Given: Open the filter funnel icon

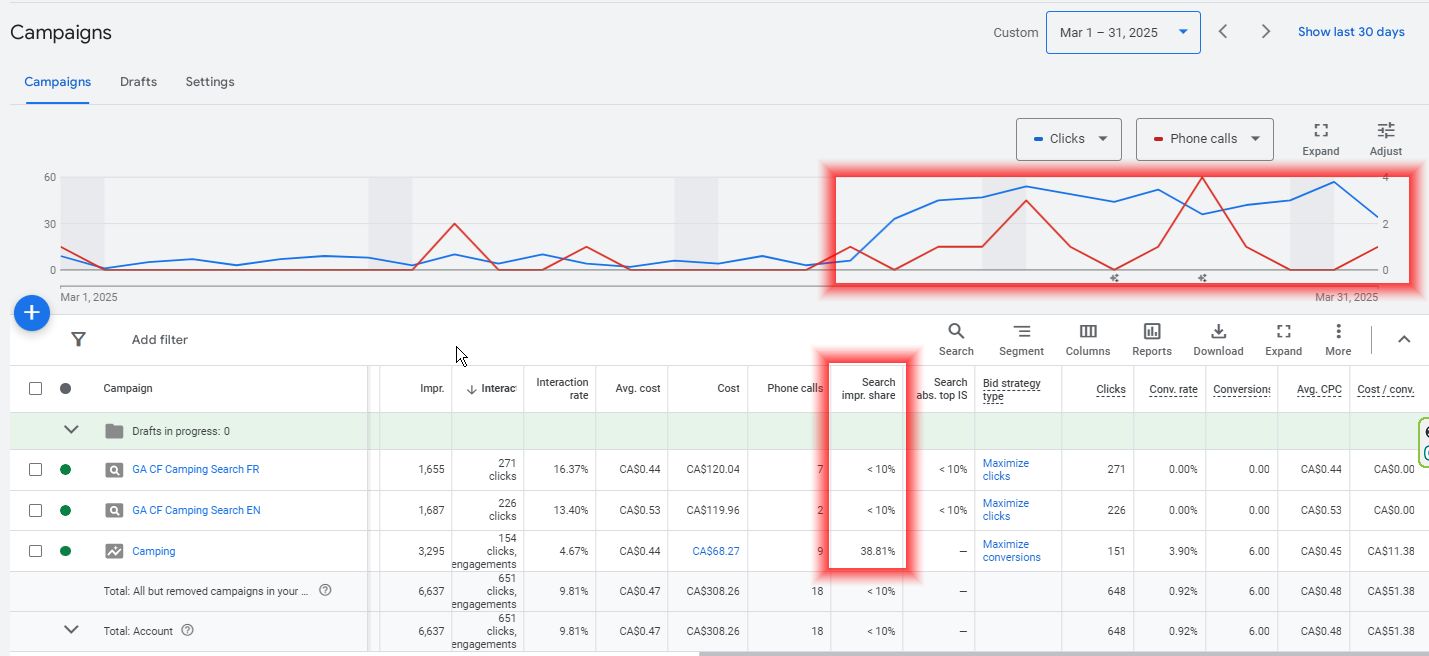Looking at the screenshot, I should 78,340.
